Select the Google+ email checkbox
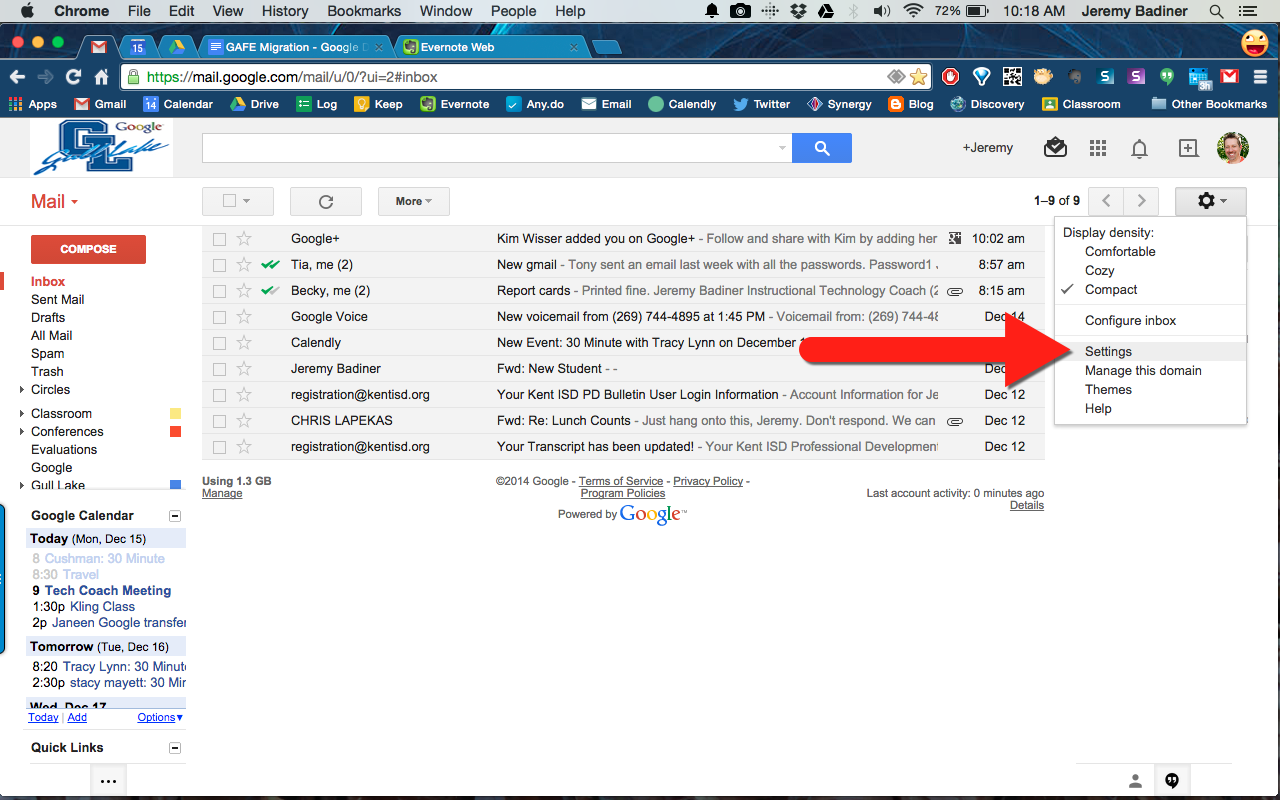This screenshot has height=800, width=1280. (219, 239)
